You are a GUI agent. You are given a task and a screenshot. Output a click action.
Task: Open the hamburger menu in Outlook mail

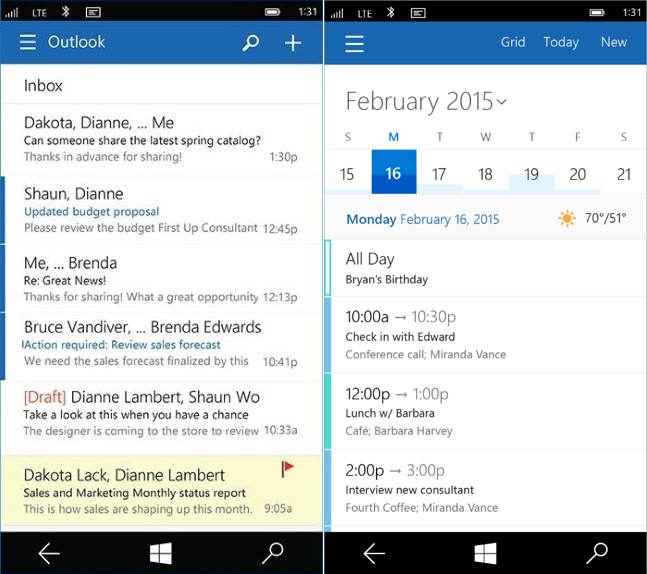pyautogui.click(x=28, y=42)
